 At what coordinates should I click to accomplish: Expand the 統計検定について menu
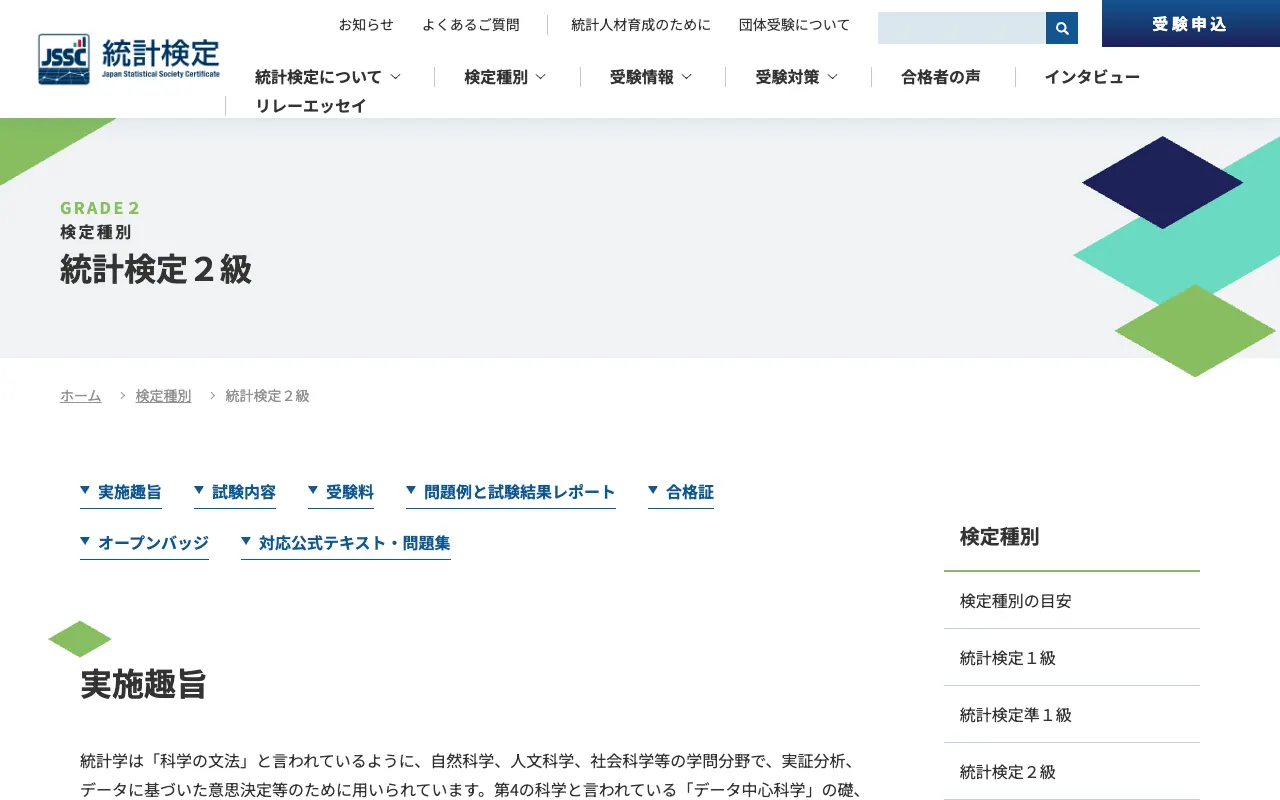(x=328, y=77)
